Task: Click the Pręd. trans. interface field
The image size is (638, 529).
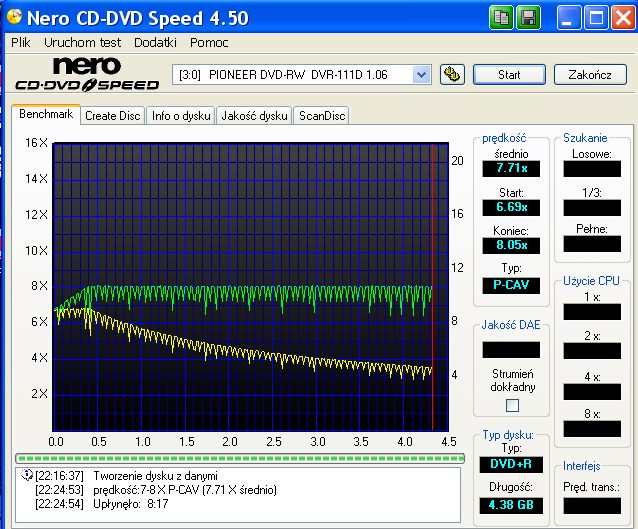Action: point(592,506)
